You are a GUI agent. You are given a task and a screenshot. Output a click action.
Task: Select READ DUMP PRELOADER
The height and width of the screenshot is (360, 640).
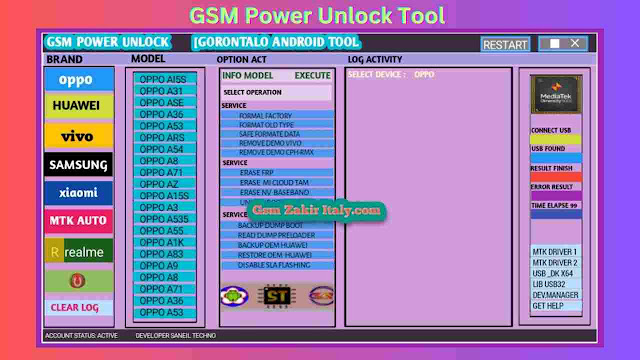click(277, 235)
